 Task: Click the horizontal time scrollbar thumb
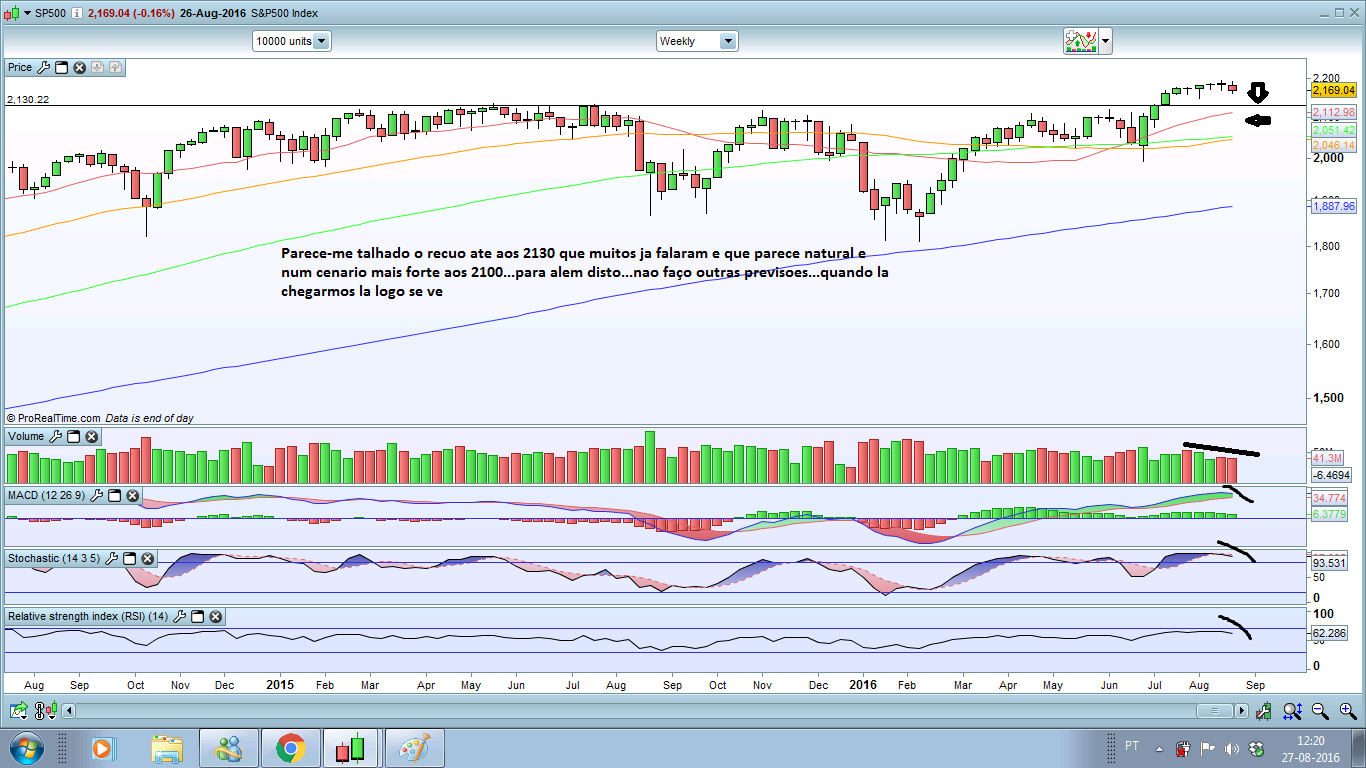(1215, 711)
